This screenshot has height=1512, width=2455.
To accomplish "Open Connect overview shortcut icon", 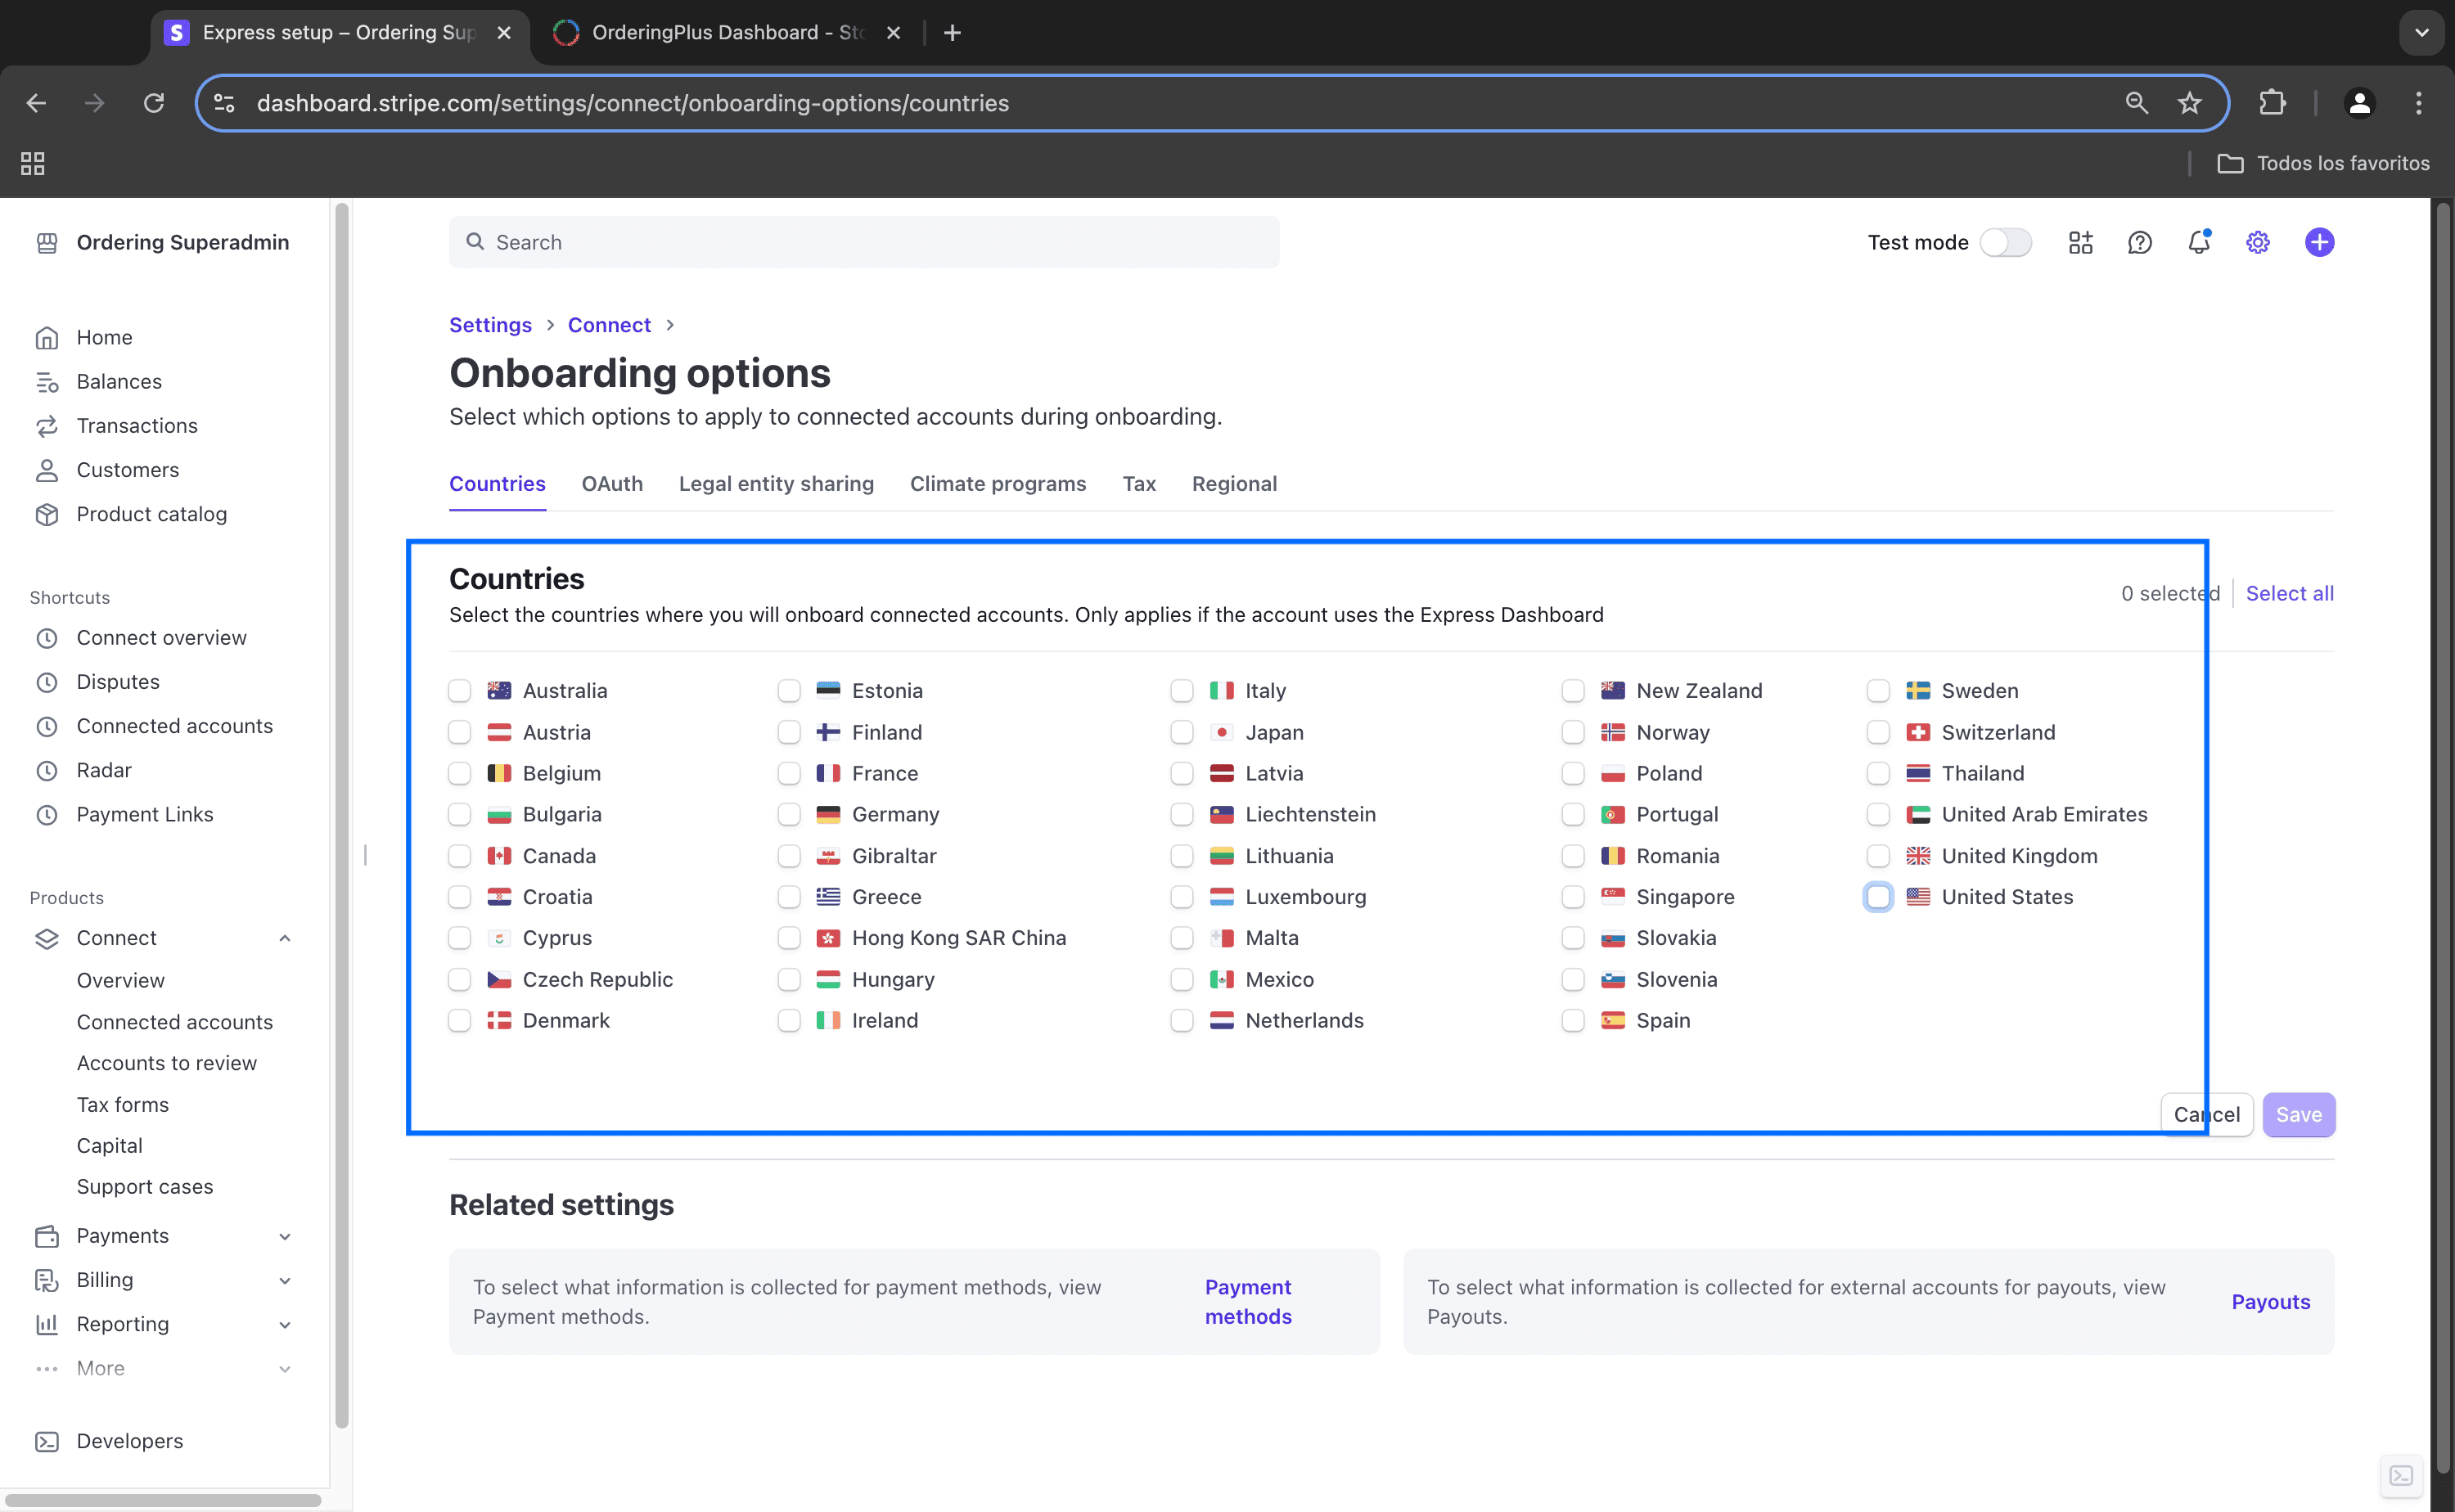I will 47,638.
